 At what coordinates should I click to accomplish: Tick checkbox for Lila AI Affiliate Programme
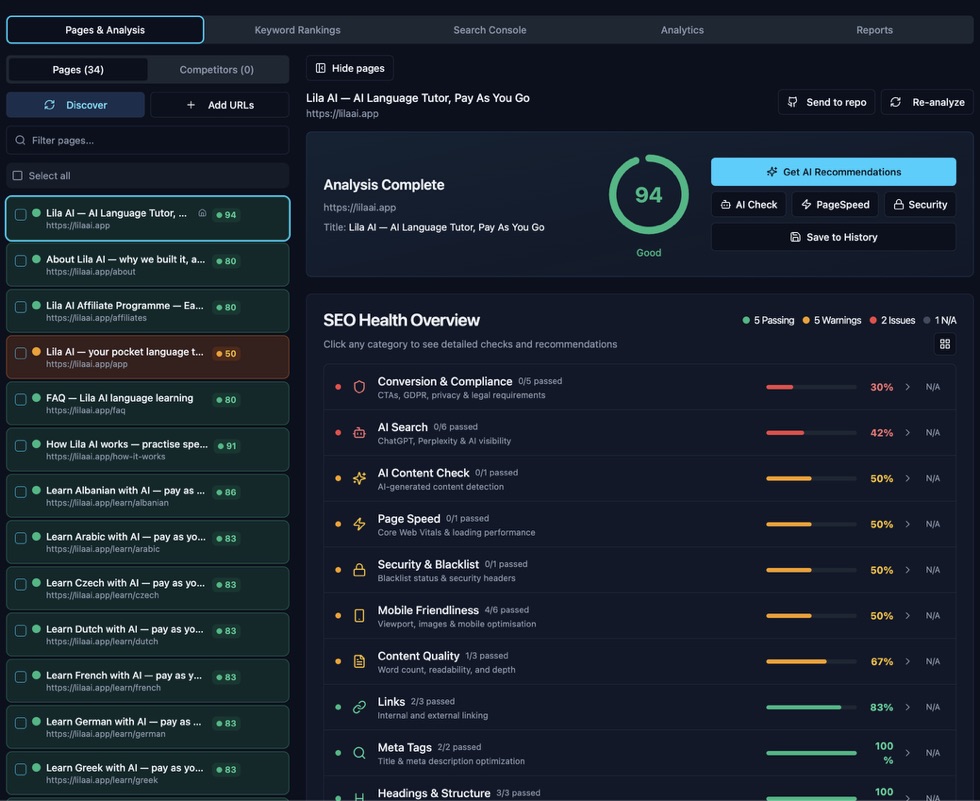(x=21, y=307)
